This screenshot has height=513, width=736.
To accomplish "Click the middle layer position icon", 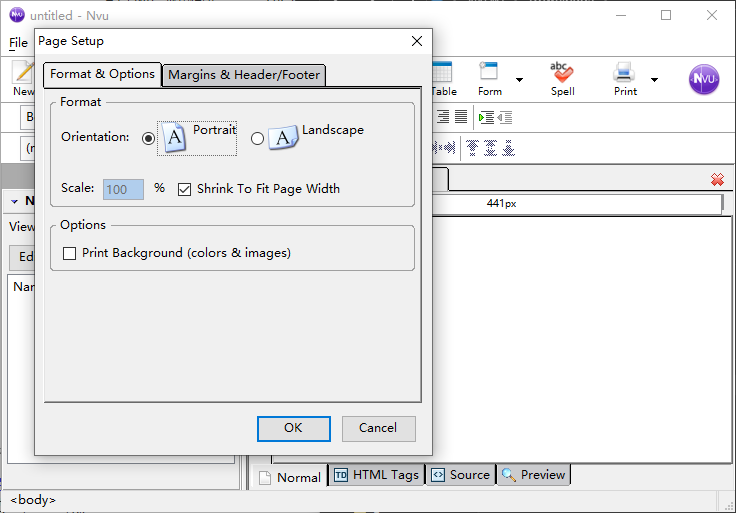I will pos(490,148).
